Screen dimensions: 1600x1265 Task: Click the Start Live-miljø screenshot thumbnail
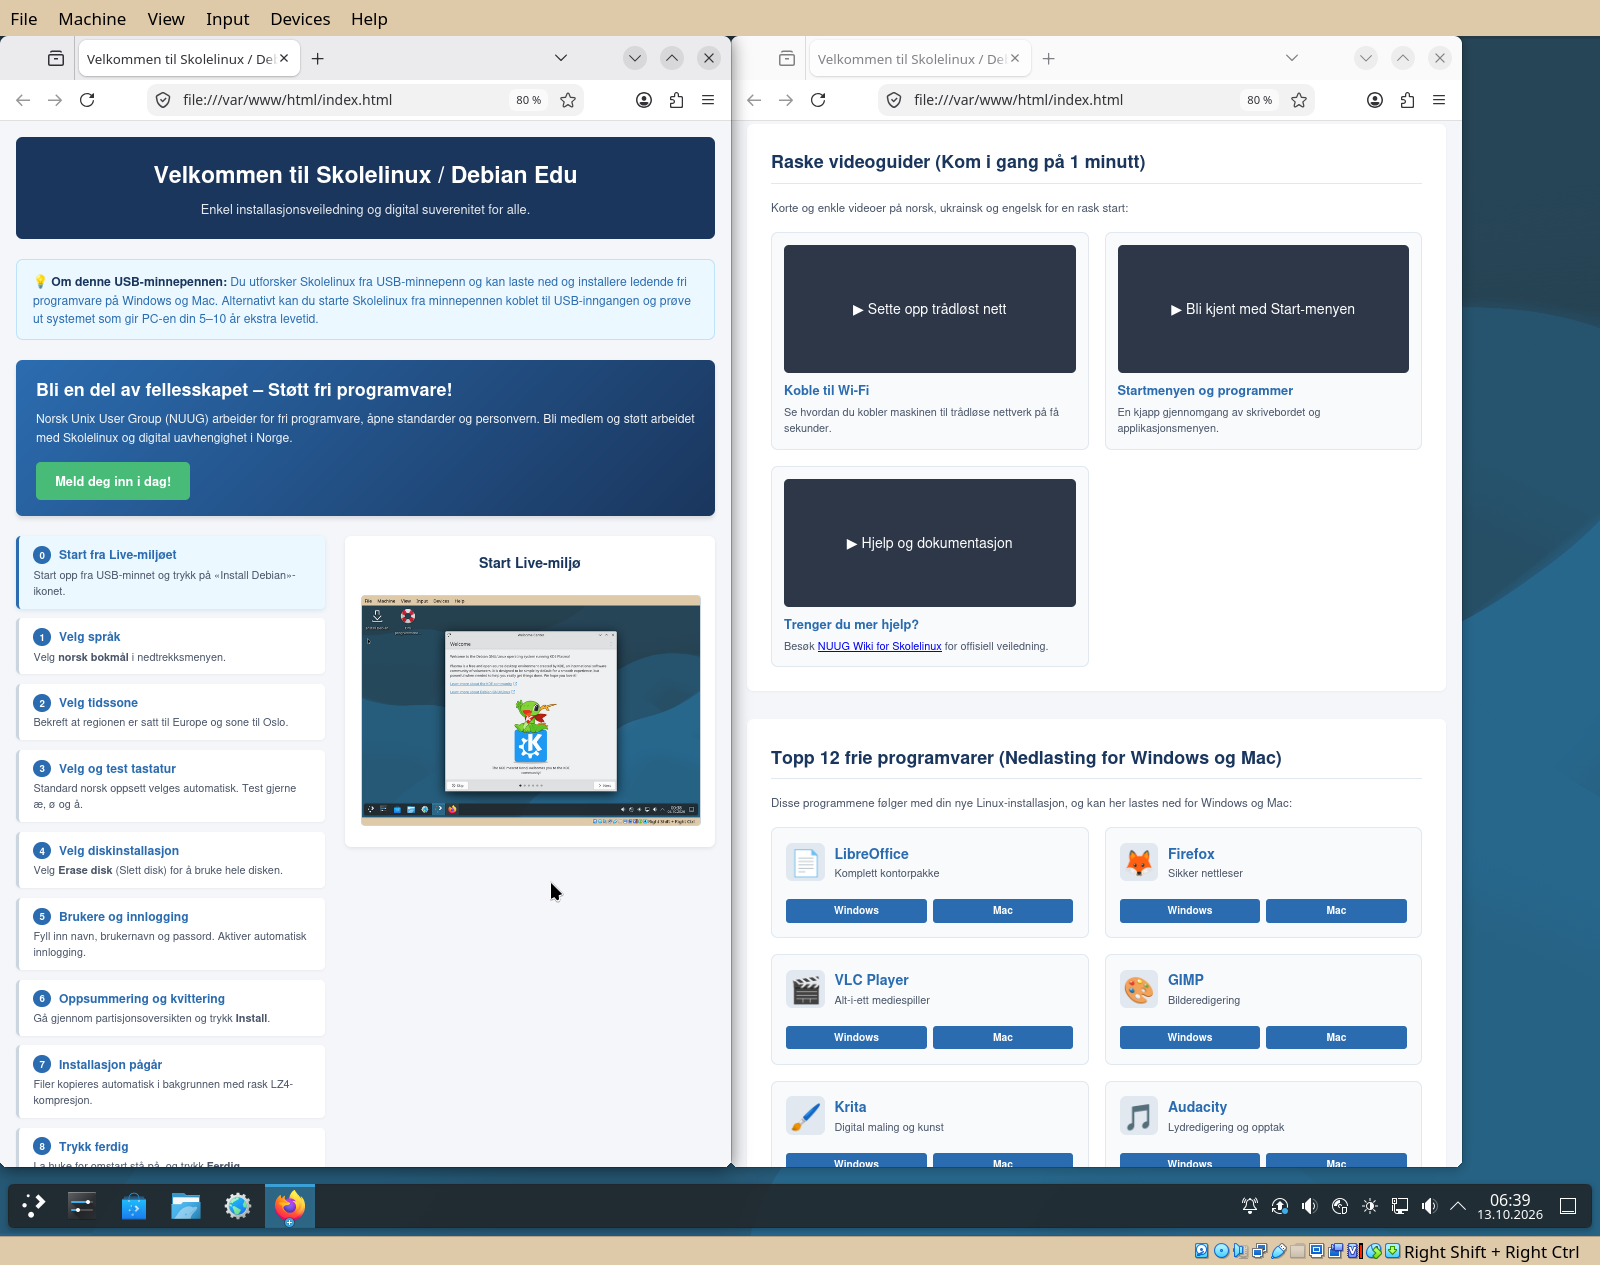(531, 710)
